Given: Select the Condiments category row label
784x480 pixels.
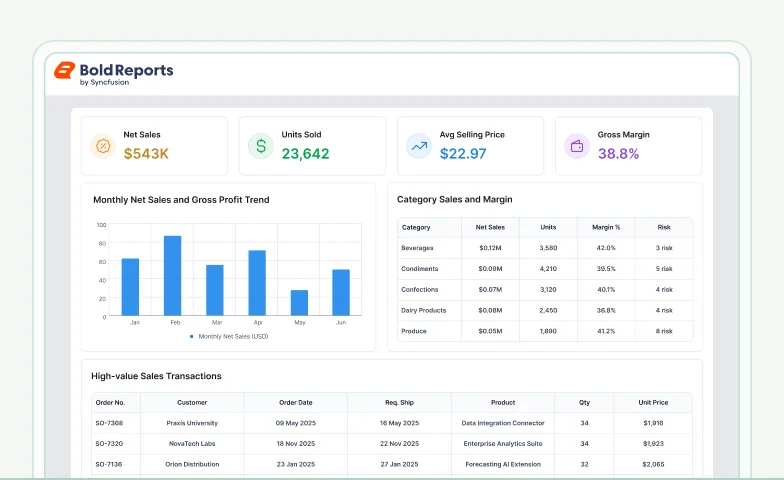Looking at the screenshot, I should click(420, 268).
